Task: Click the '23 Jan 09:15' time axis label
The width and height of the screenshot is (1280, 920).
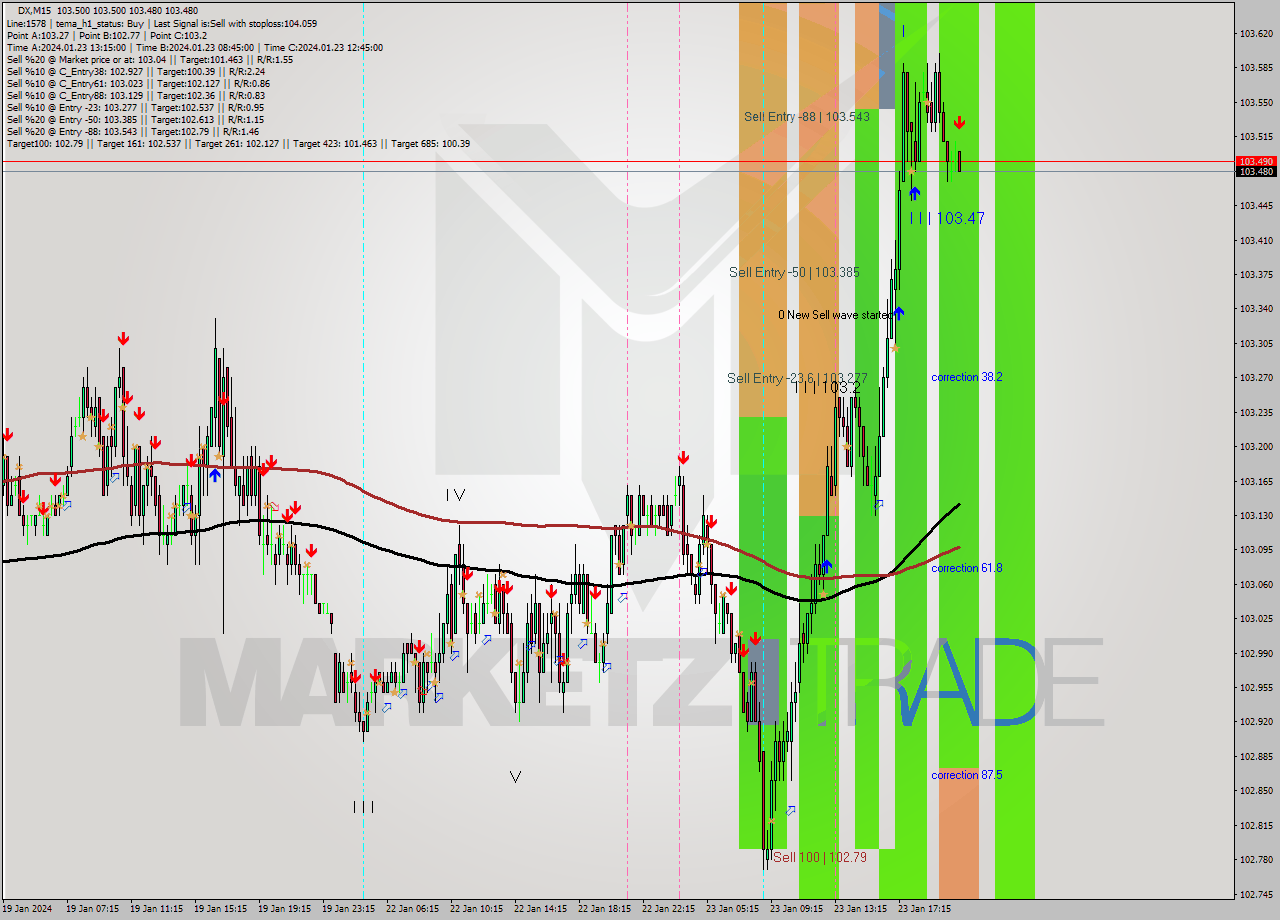Action: 796,909
